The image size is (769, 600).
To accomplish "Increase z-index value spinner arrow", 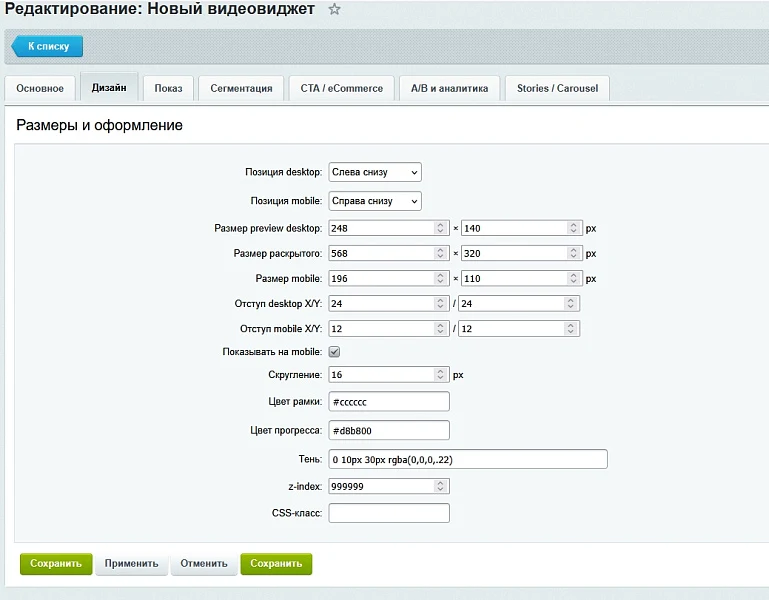I will [440, 483].
